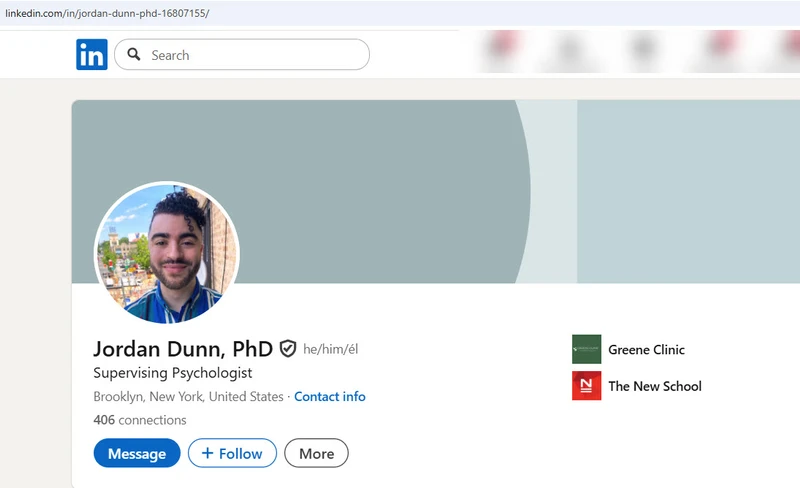Click the verification shield badge beside the name
Viewport: 800px width, 488px height.
point(288,349)
